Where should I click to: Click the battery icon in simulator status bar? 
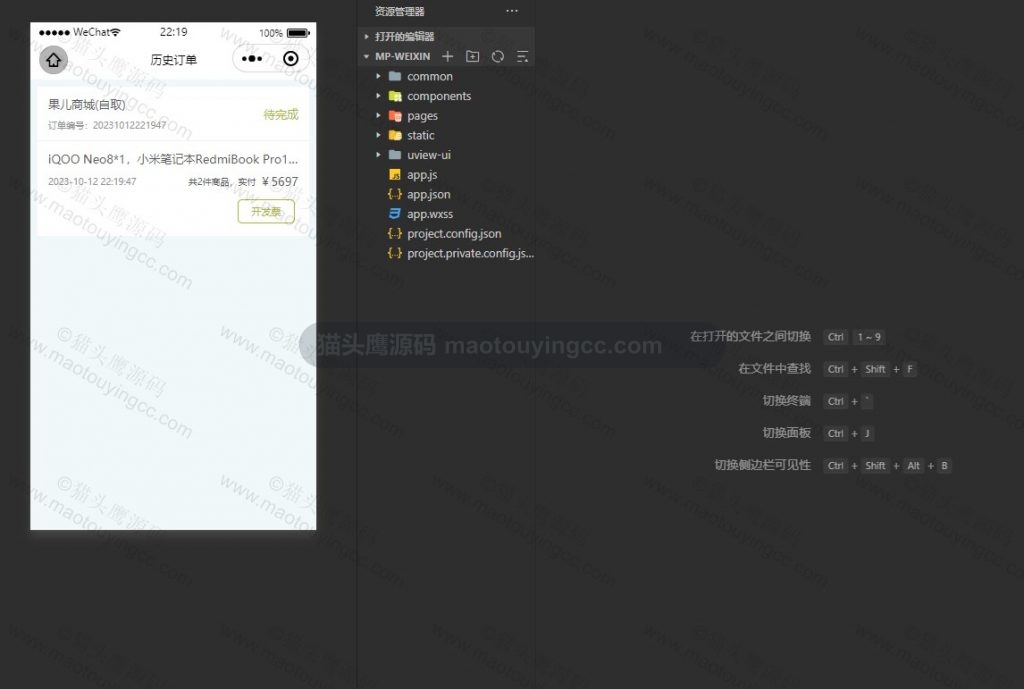point(298,33)
